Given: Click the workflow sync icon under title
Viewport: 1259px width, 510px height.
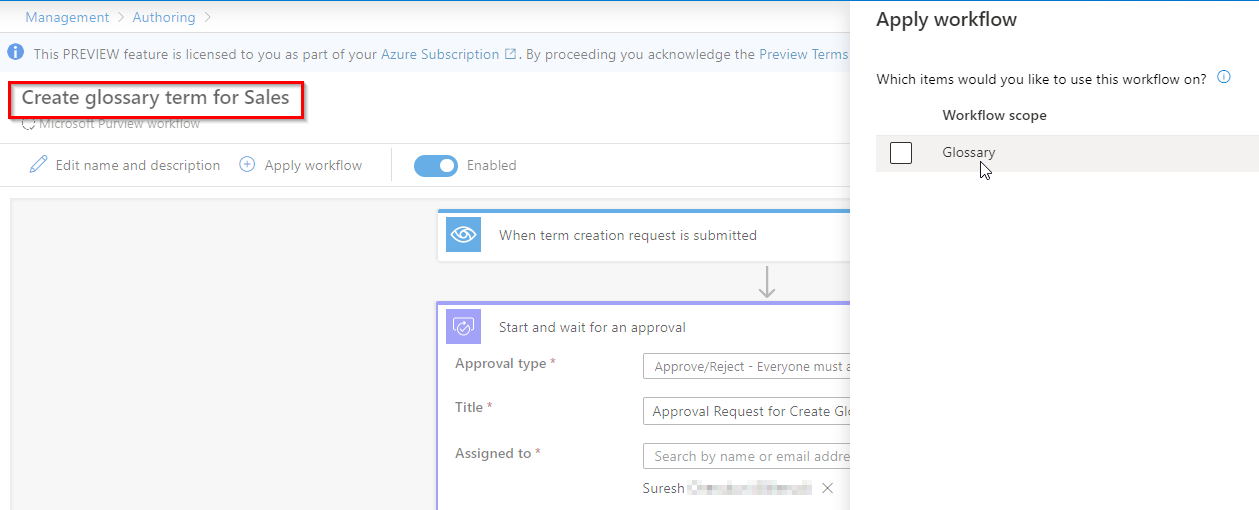Looking at the screenshot, I should [29, 124].
